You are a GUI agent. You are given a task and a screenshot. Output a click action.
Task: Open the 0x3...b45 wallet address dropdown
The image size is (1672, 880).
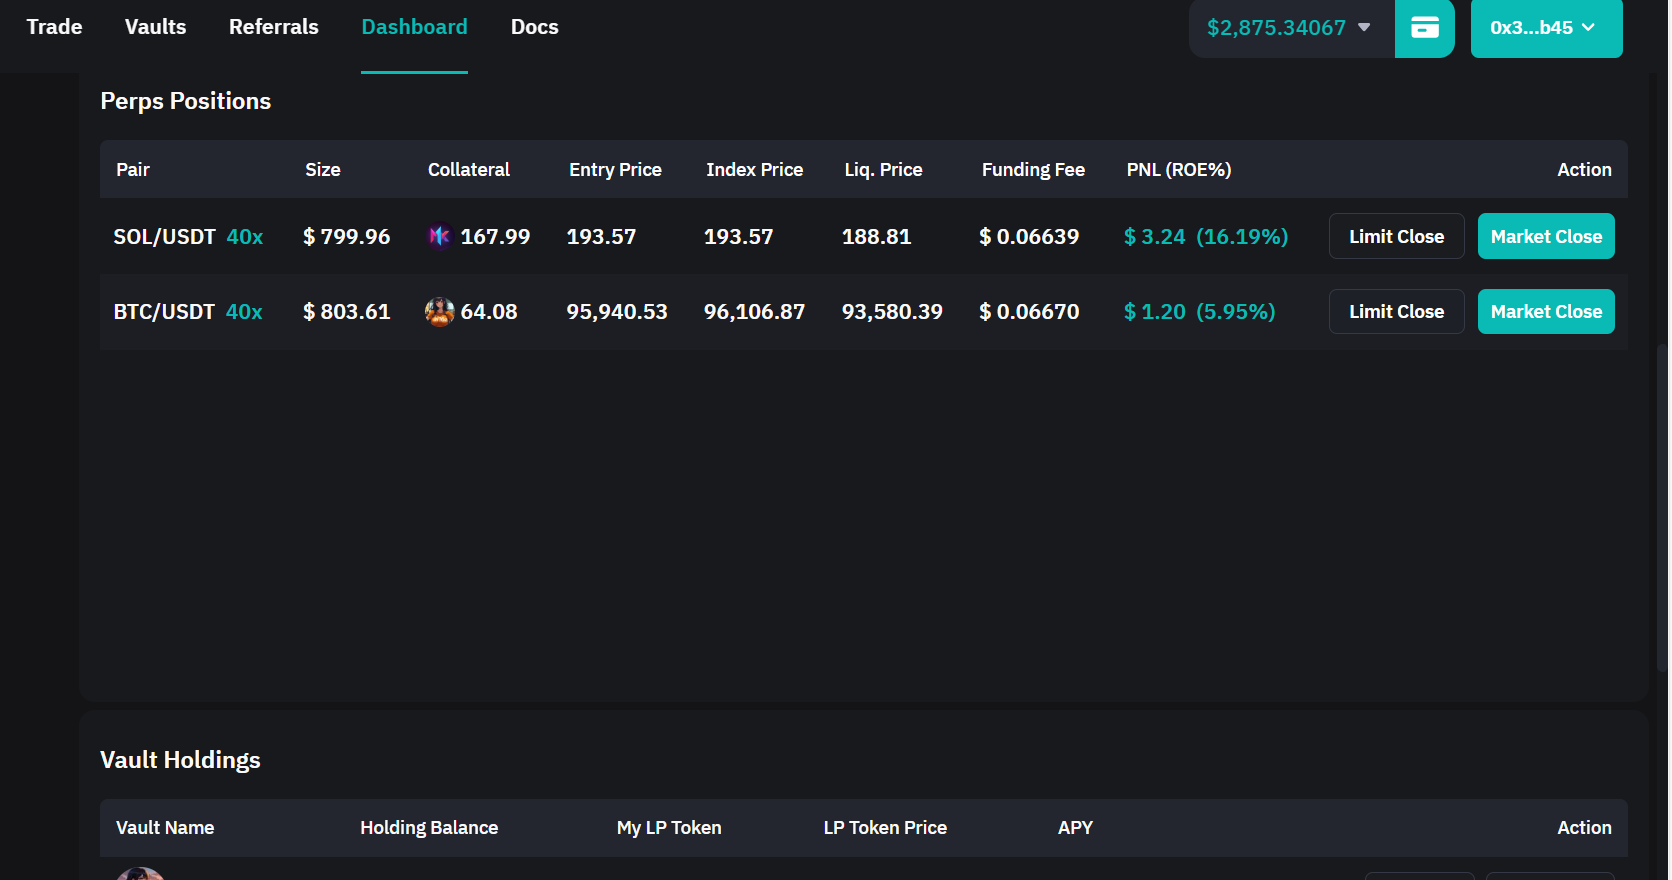[1545, 28]
